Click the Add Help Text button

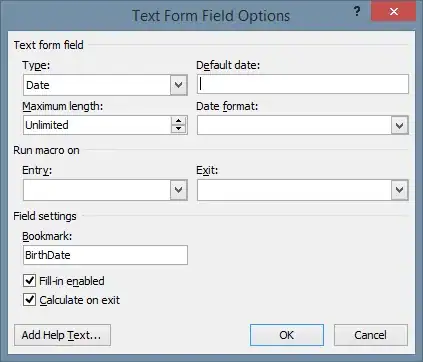(62, 335)
